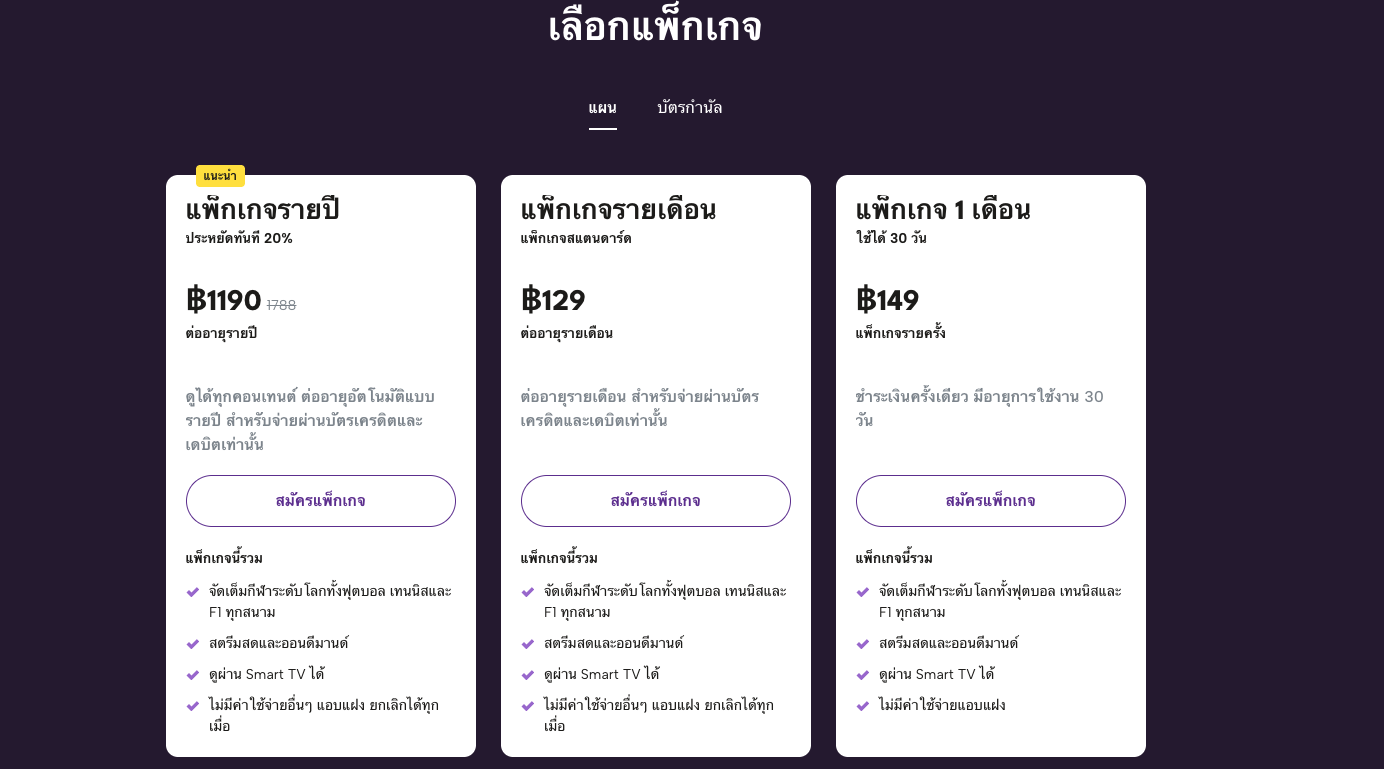Viewport: 1384px width, 769px height.
Task: Click the last checkmark in monthly package list
Action: pos(528,706)
